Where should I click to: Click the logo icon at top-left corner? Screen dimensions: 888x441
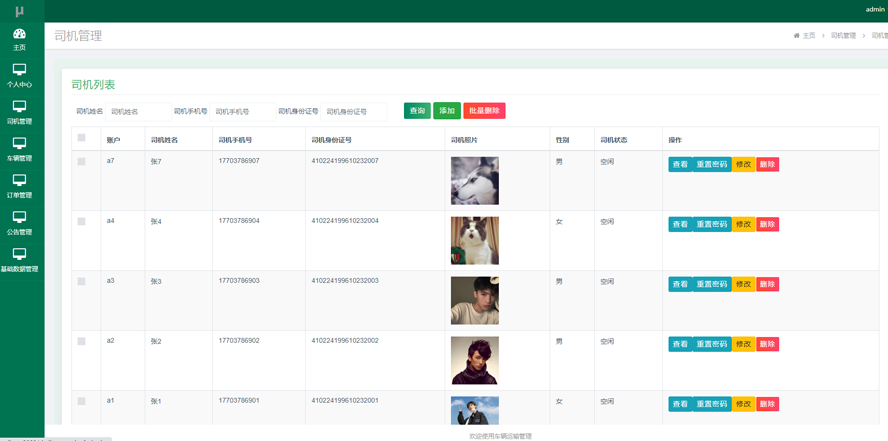[19, 11]
